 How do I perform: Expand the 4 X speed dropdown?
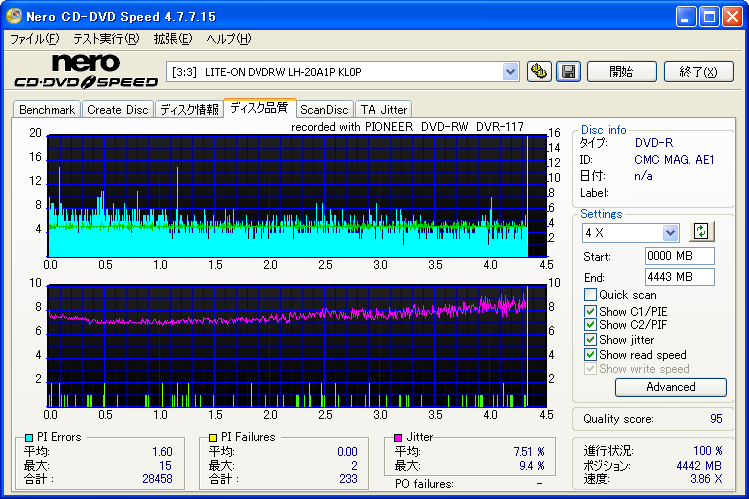click(x=670, y=232)
